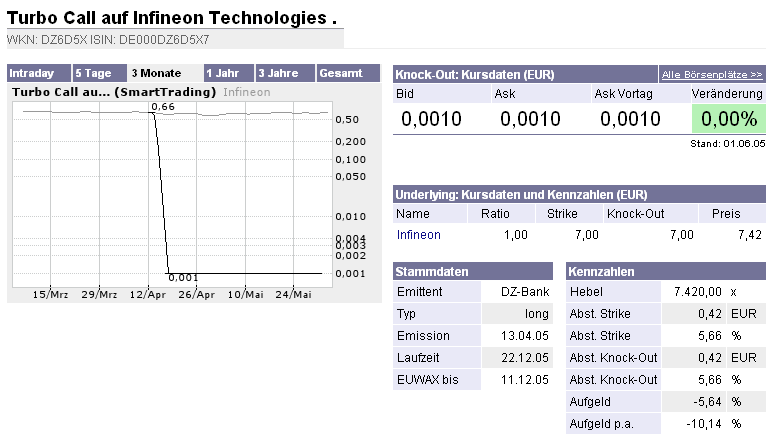Click the chart title Turbo Call au... (SmartTrading)
The height and width of the screenshot is (435, 766).
click(x=114, y=92)
